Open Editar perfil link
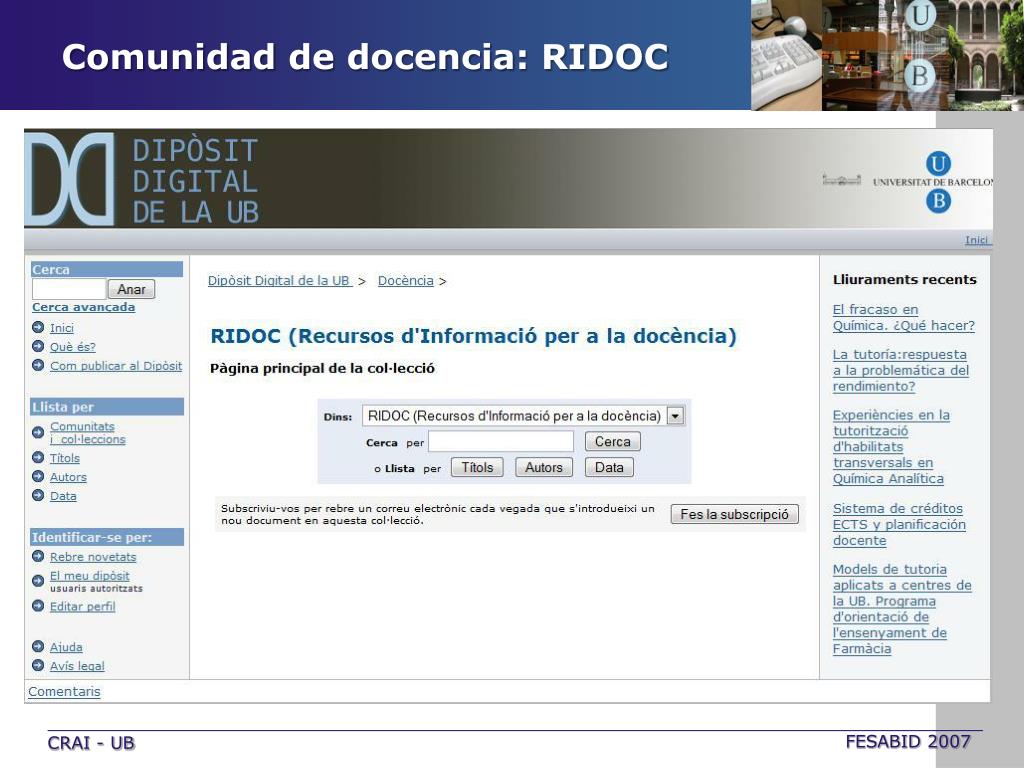The width and height of the screenshot is (1024, 768). (82, 606)
